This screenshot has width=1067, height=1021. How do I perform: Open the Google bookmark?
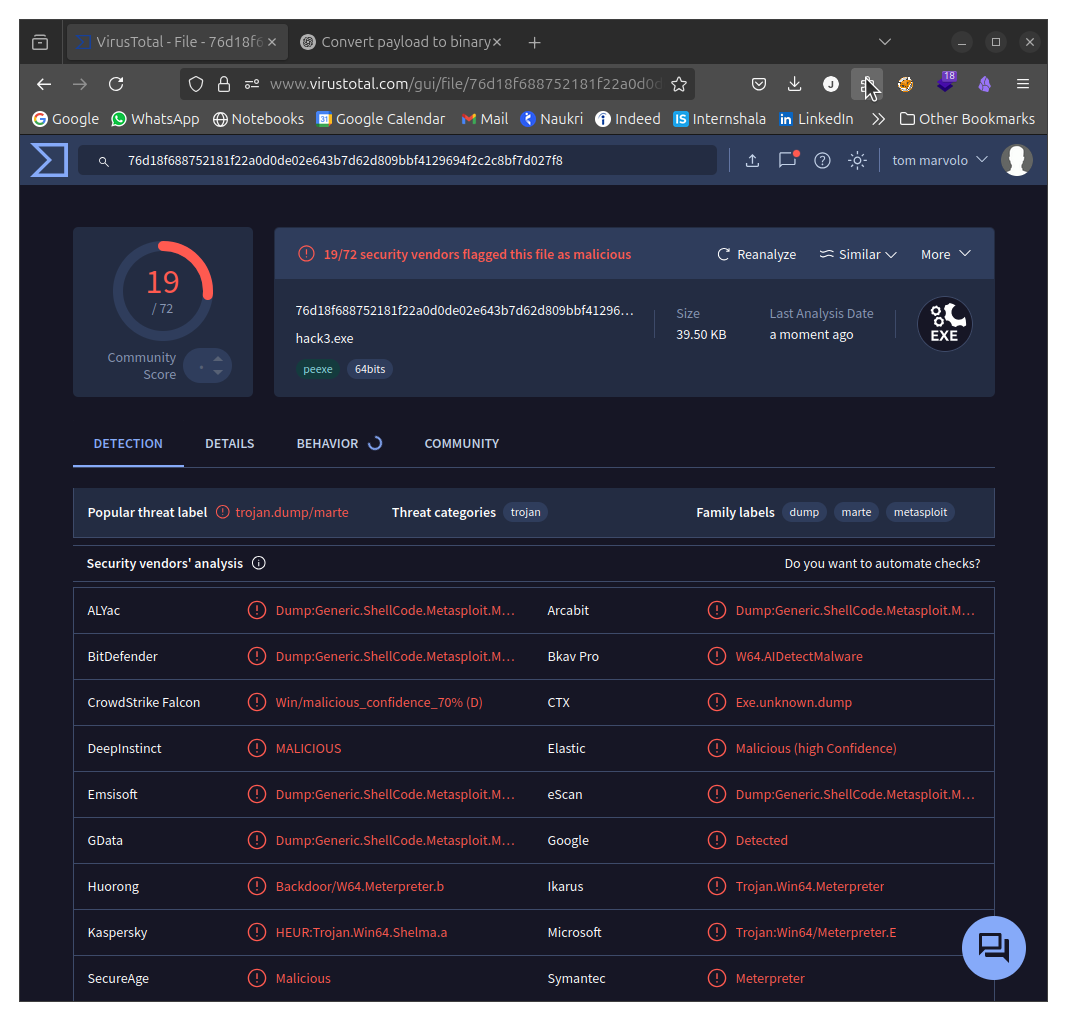click(65, 119)
